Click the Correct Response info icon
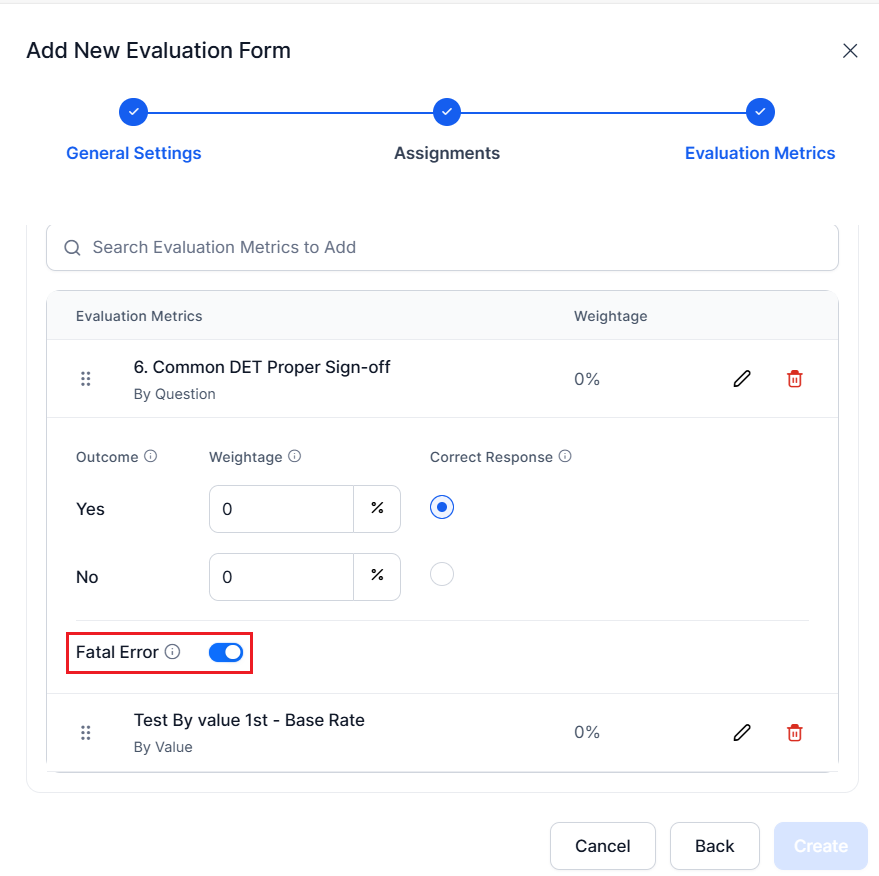 pos(565,456)
